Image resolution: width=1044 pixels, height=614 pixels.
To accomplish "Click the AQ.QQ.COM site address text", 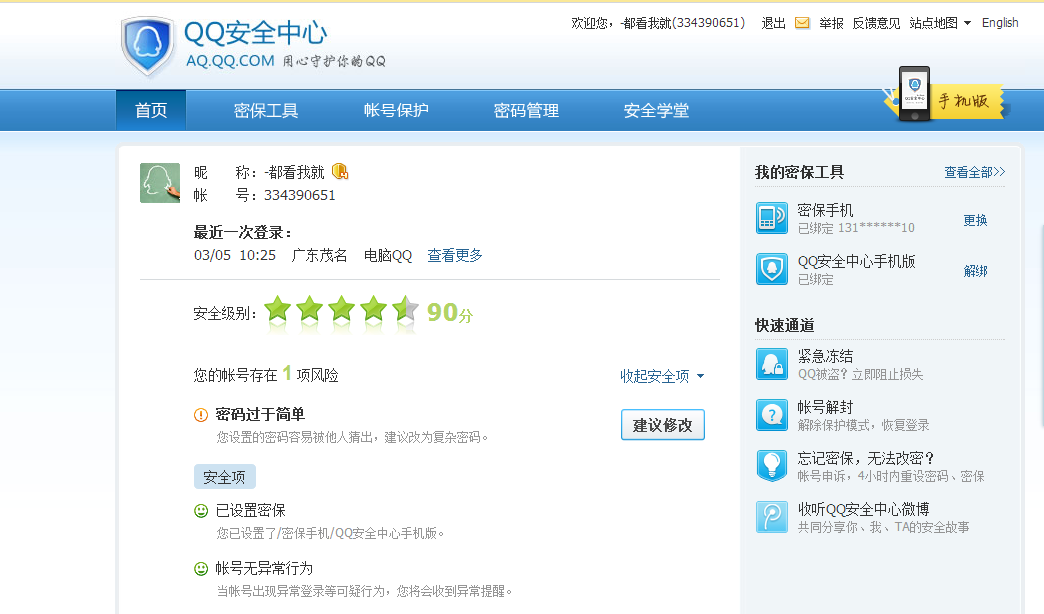I will (230, 61).
